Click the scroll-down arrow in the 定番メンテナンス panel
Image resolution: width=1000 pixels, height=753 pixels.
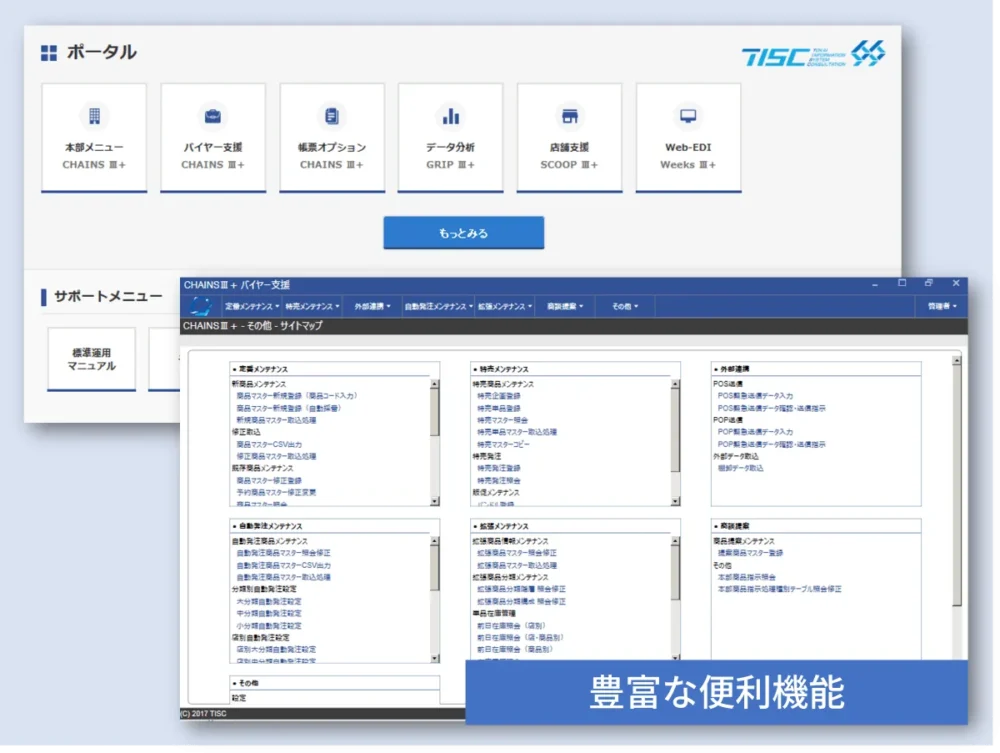point(434,502)
